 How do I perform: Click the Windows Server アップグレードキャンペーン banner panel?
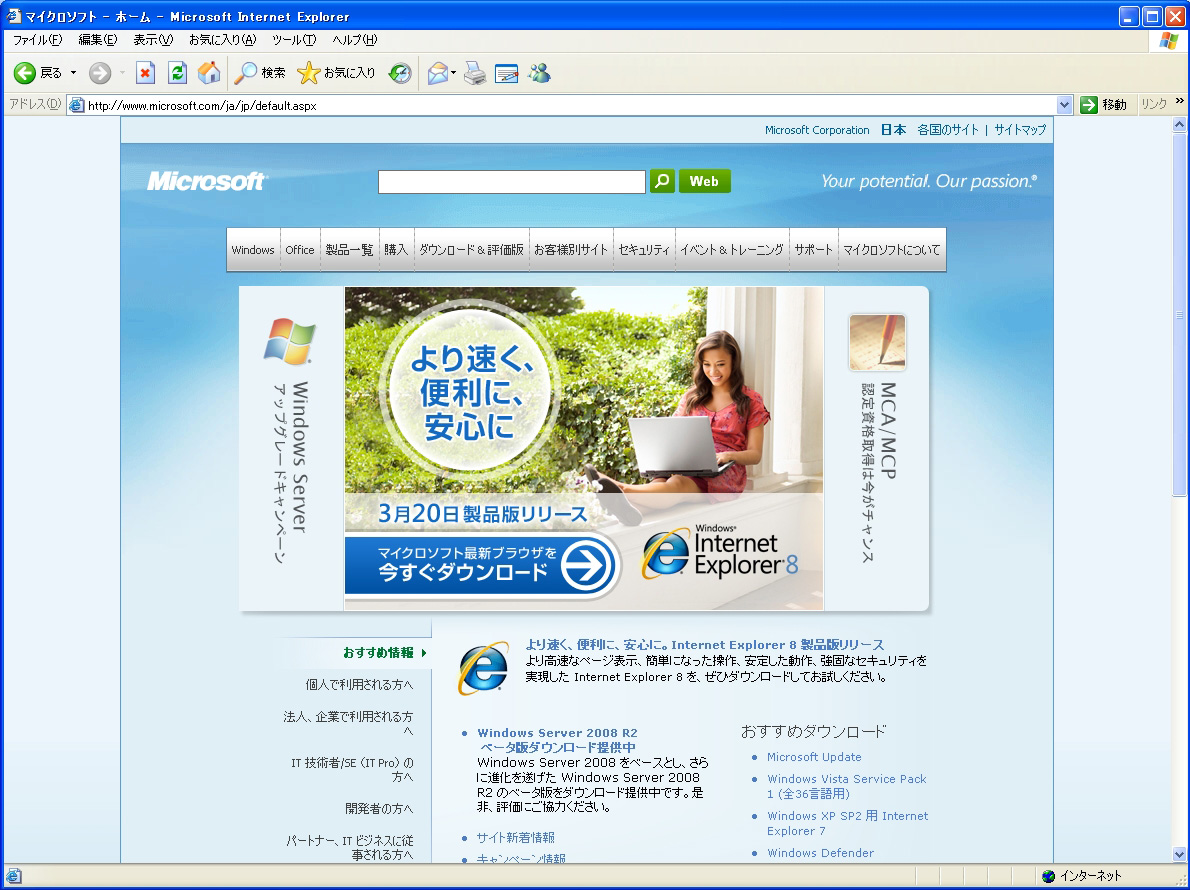pyautogui.click(x=291, y=448)
